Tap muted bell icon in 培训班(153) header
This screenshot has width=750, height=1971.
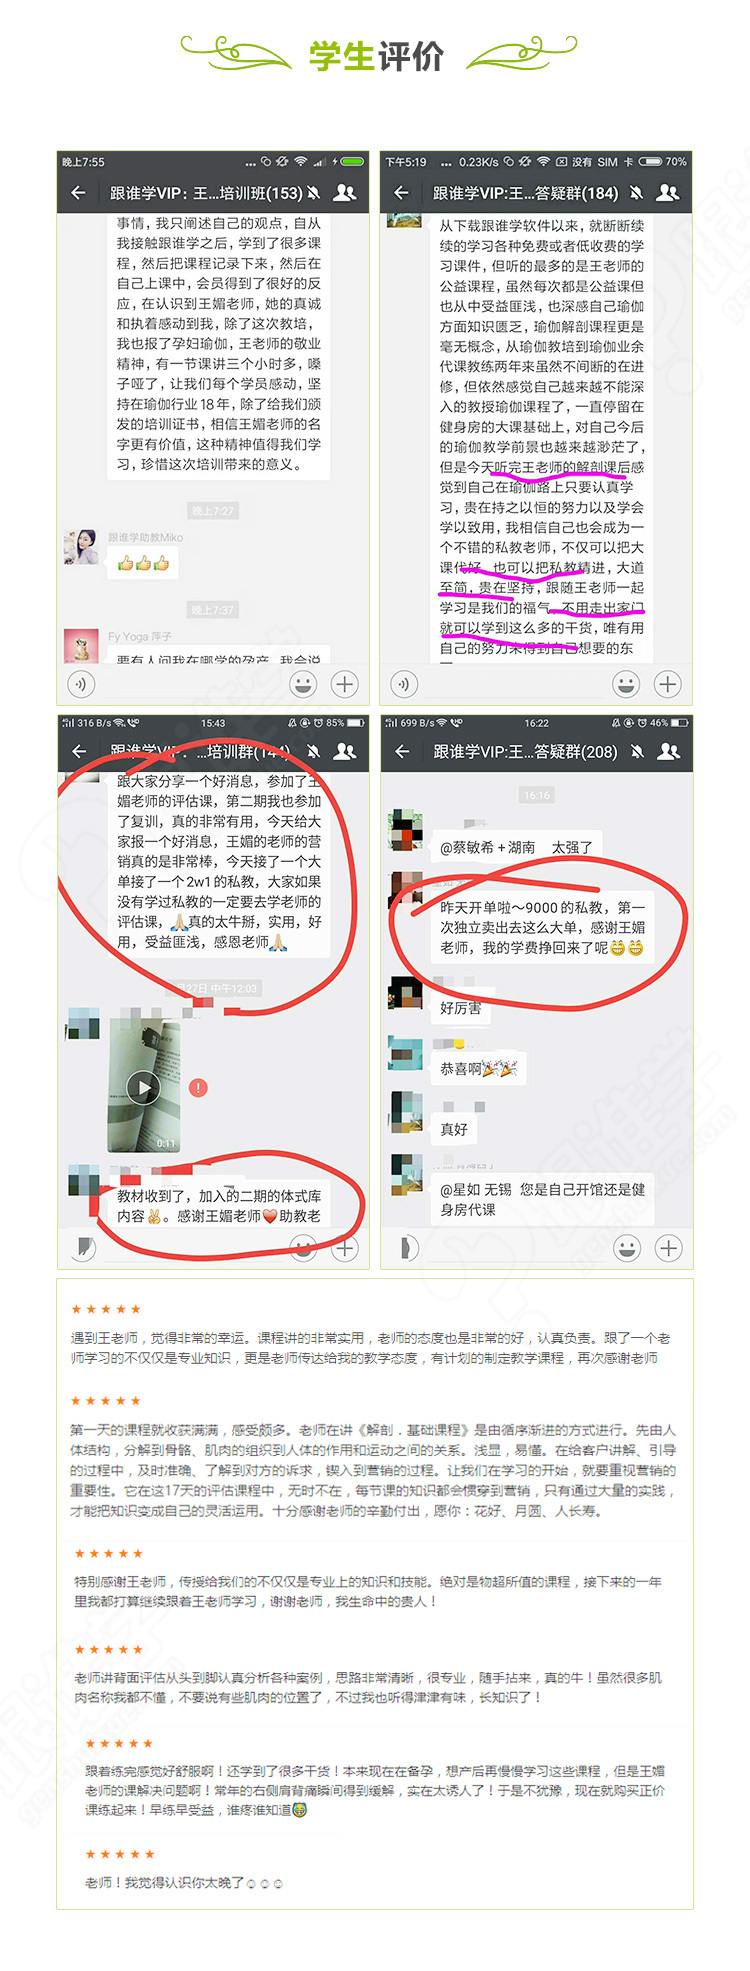313,193
